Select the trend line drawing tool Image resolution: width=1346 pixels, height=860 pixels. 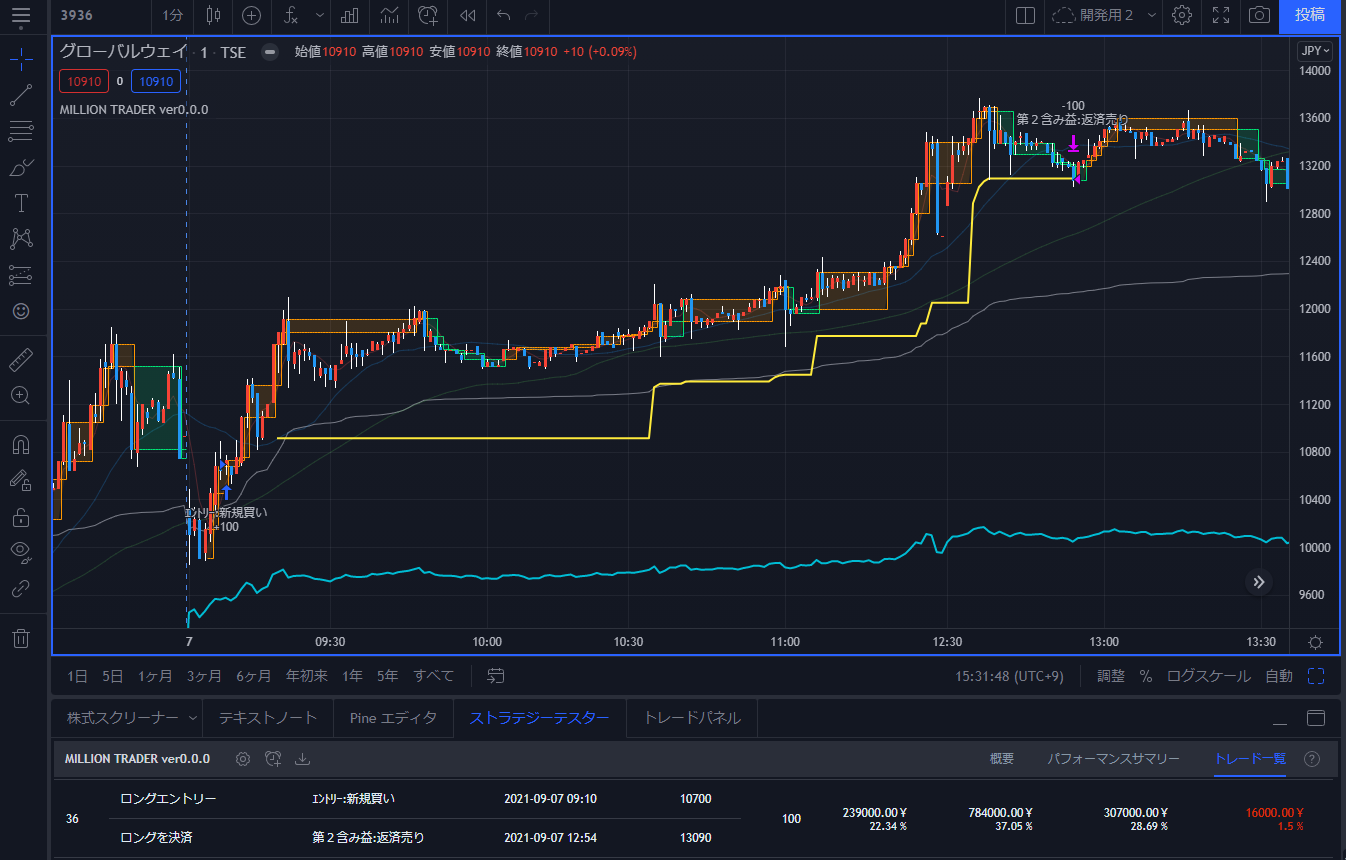tap(20, 95)
